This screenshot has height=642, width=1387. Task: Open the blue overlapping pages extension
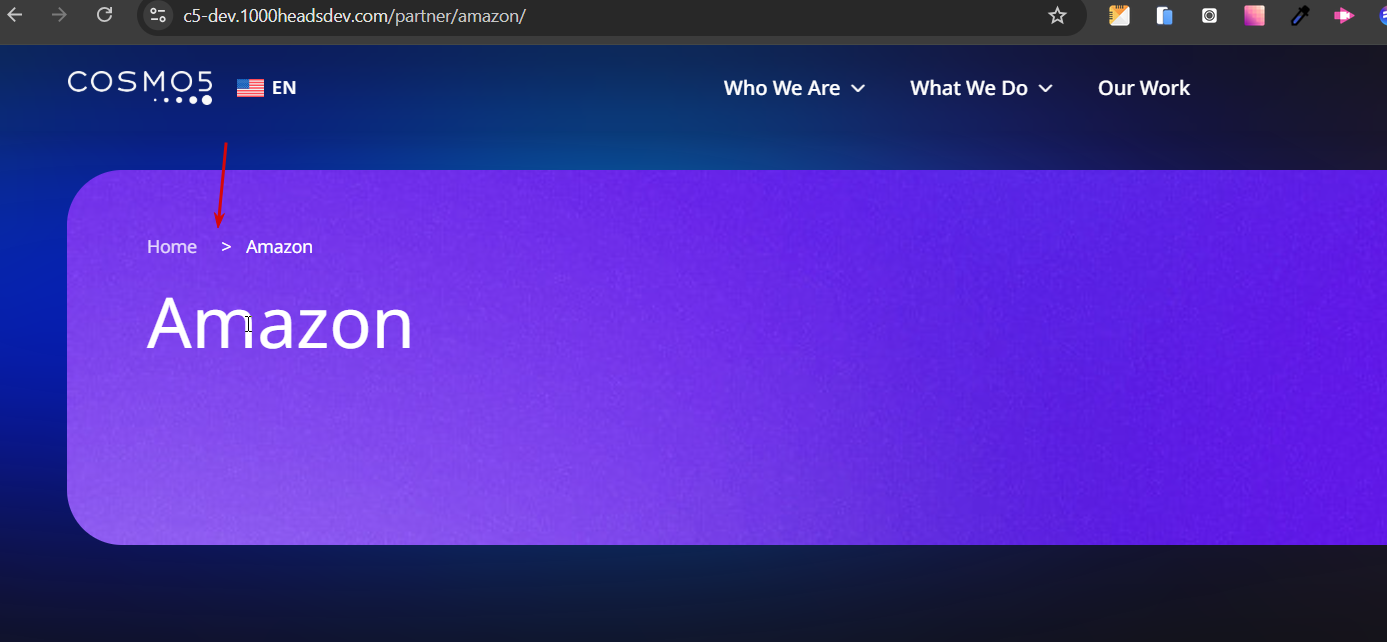click(x=1165, y=15)
